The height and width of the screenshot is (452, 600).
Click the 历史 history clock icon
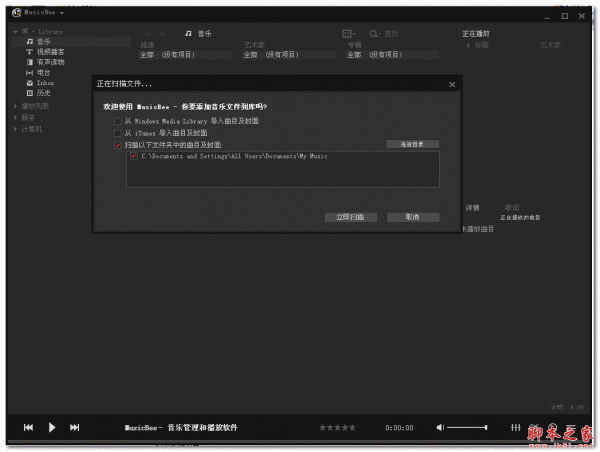[x=30, y=93]
